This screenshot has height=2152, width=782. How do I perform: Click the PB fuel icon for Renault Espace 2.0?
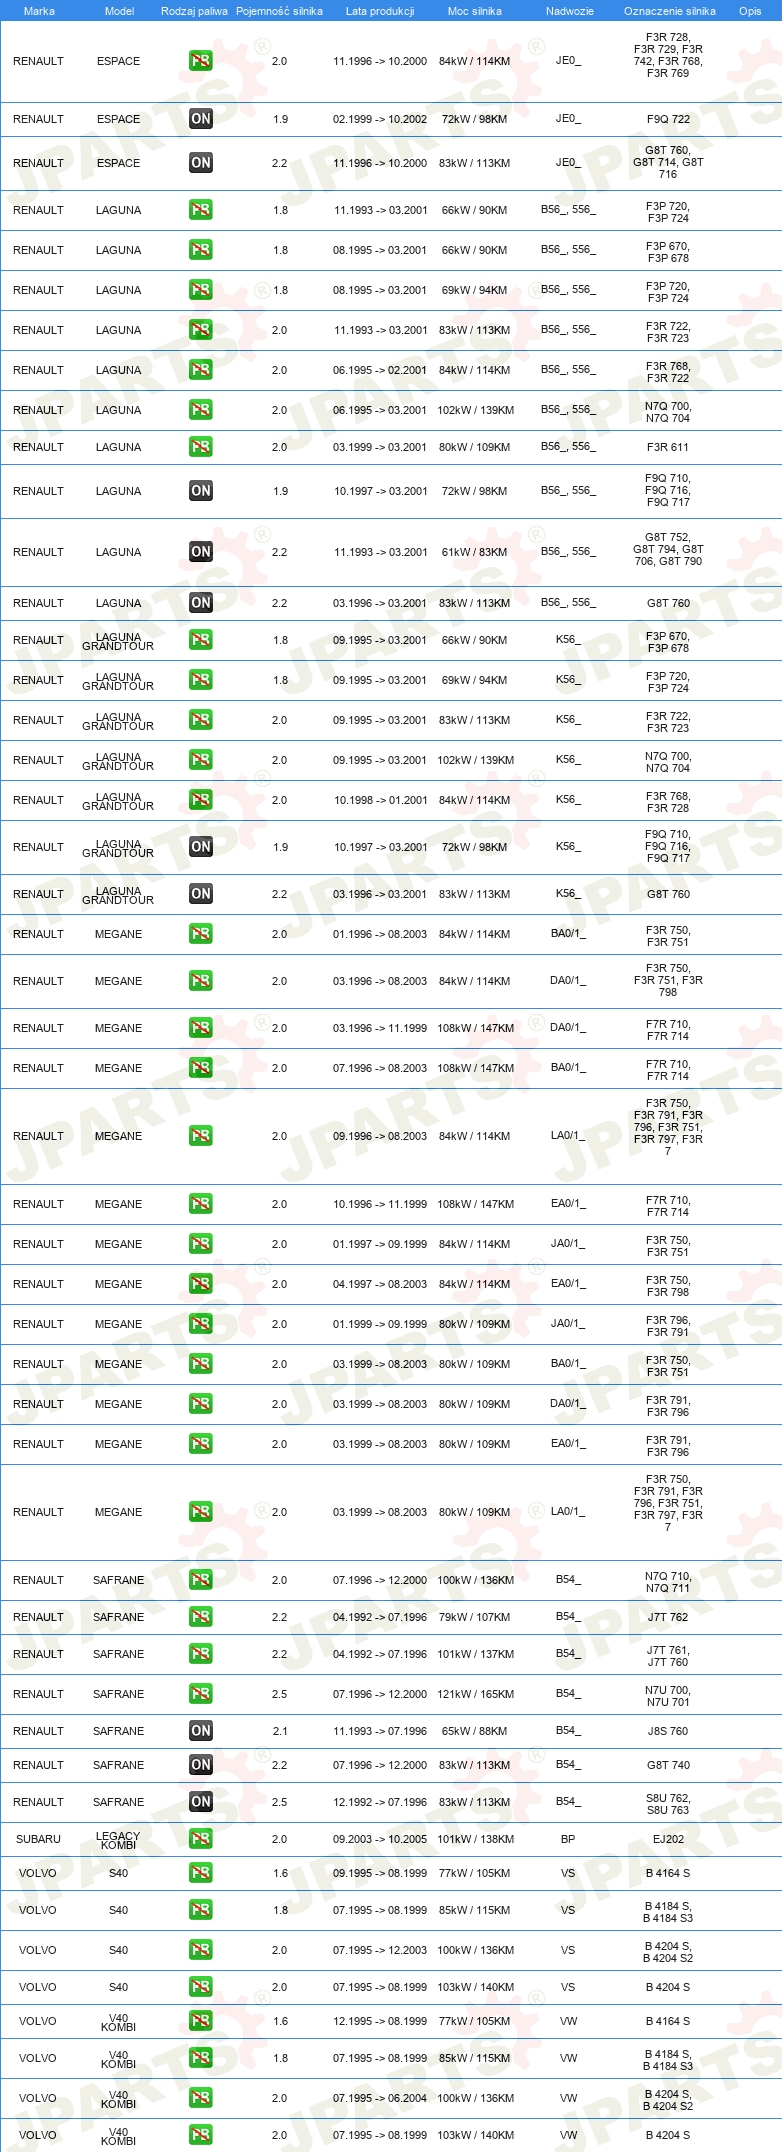[x=200, y=61]
